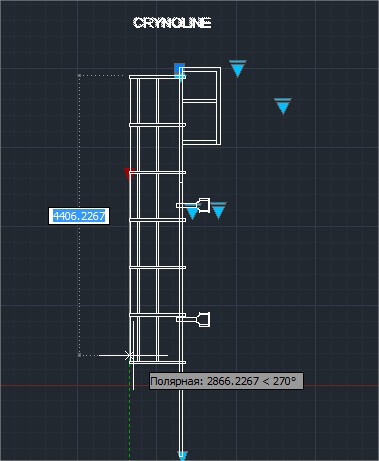Viewport: 379px width, 461px height.
Task: Pick the red hot triangle grip on left rail
Action: click(129, 174)
